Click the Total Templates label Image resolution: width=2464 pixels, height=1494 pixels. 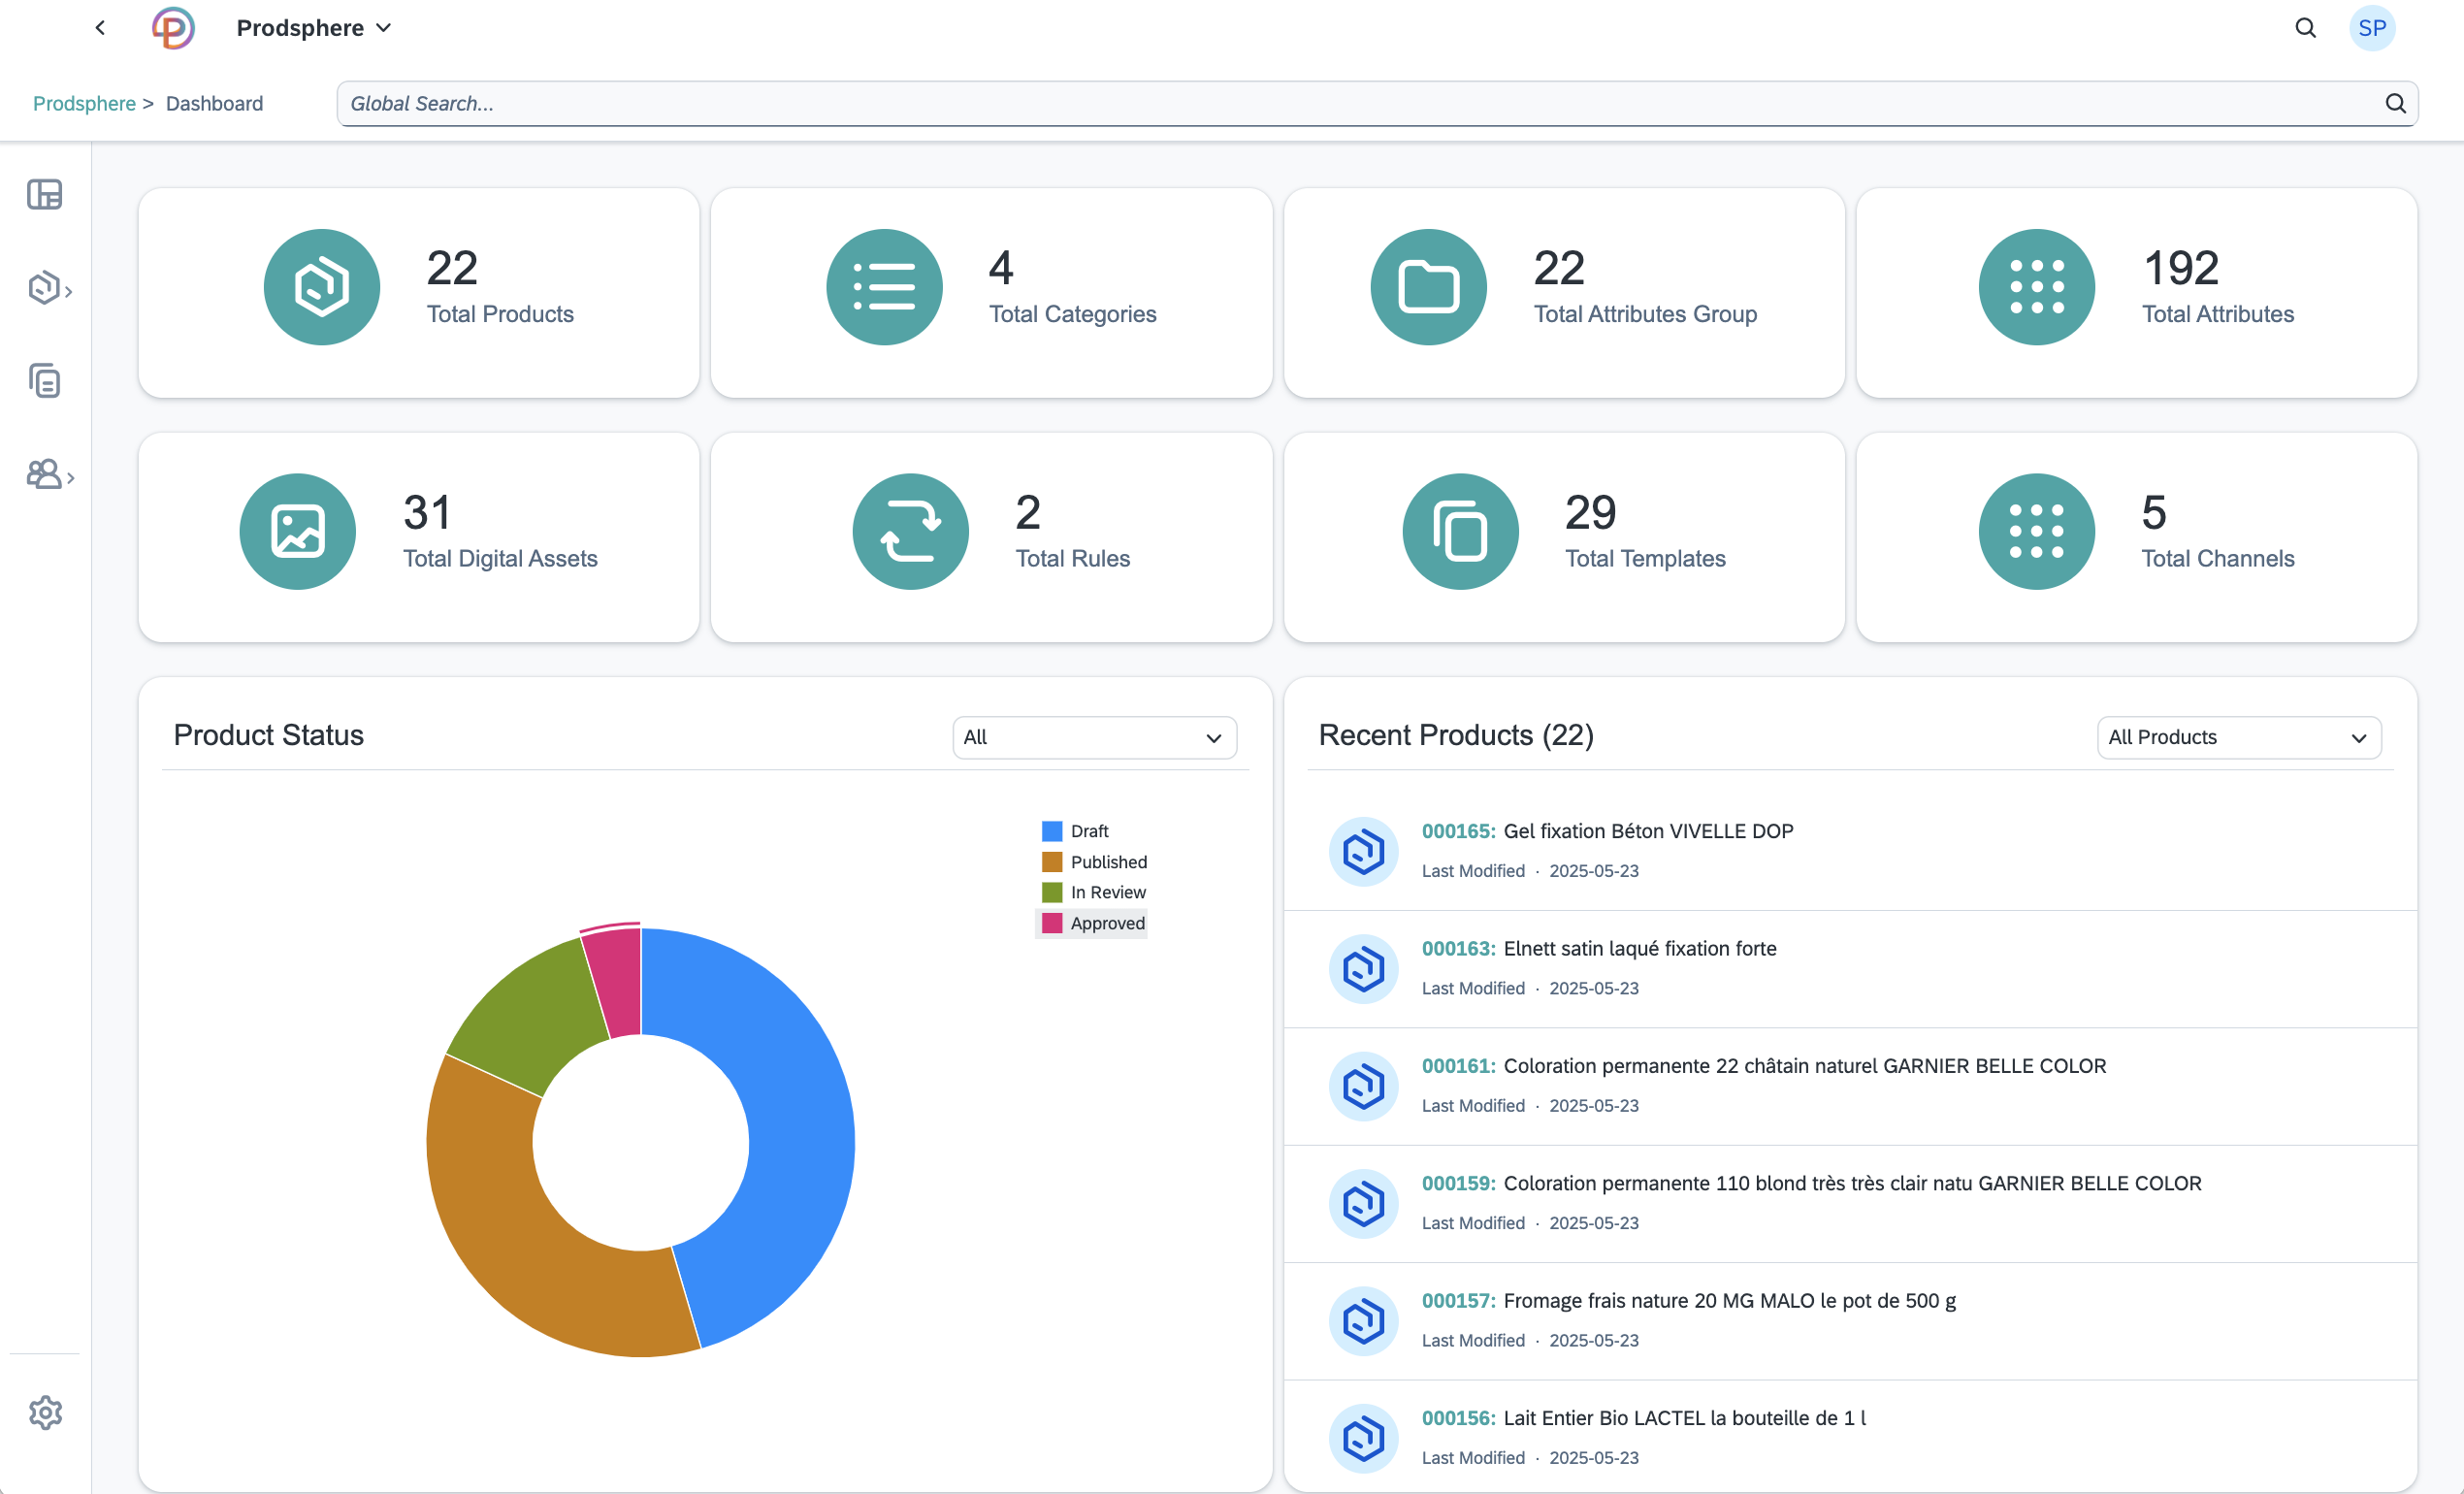(1645, 559)
